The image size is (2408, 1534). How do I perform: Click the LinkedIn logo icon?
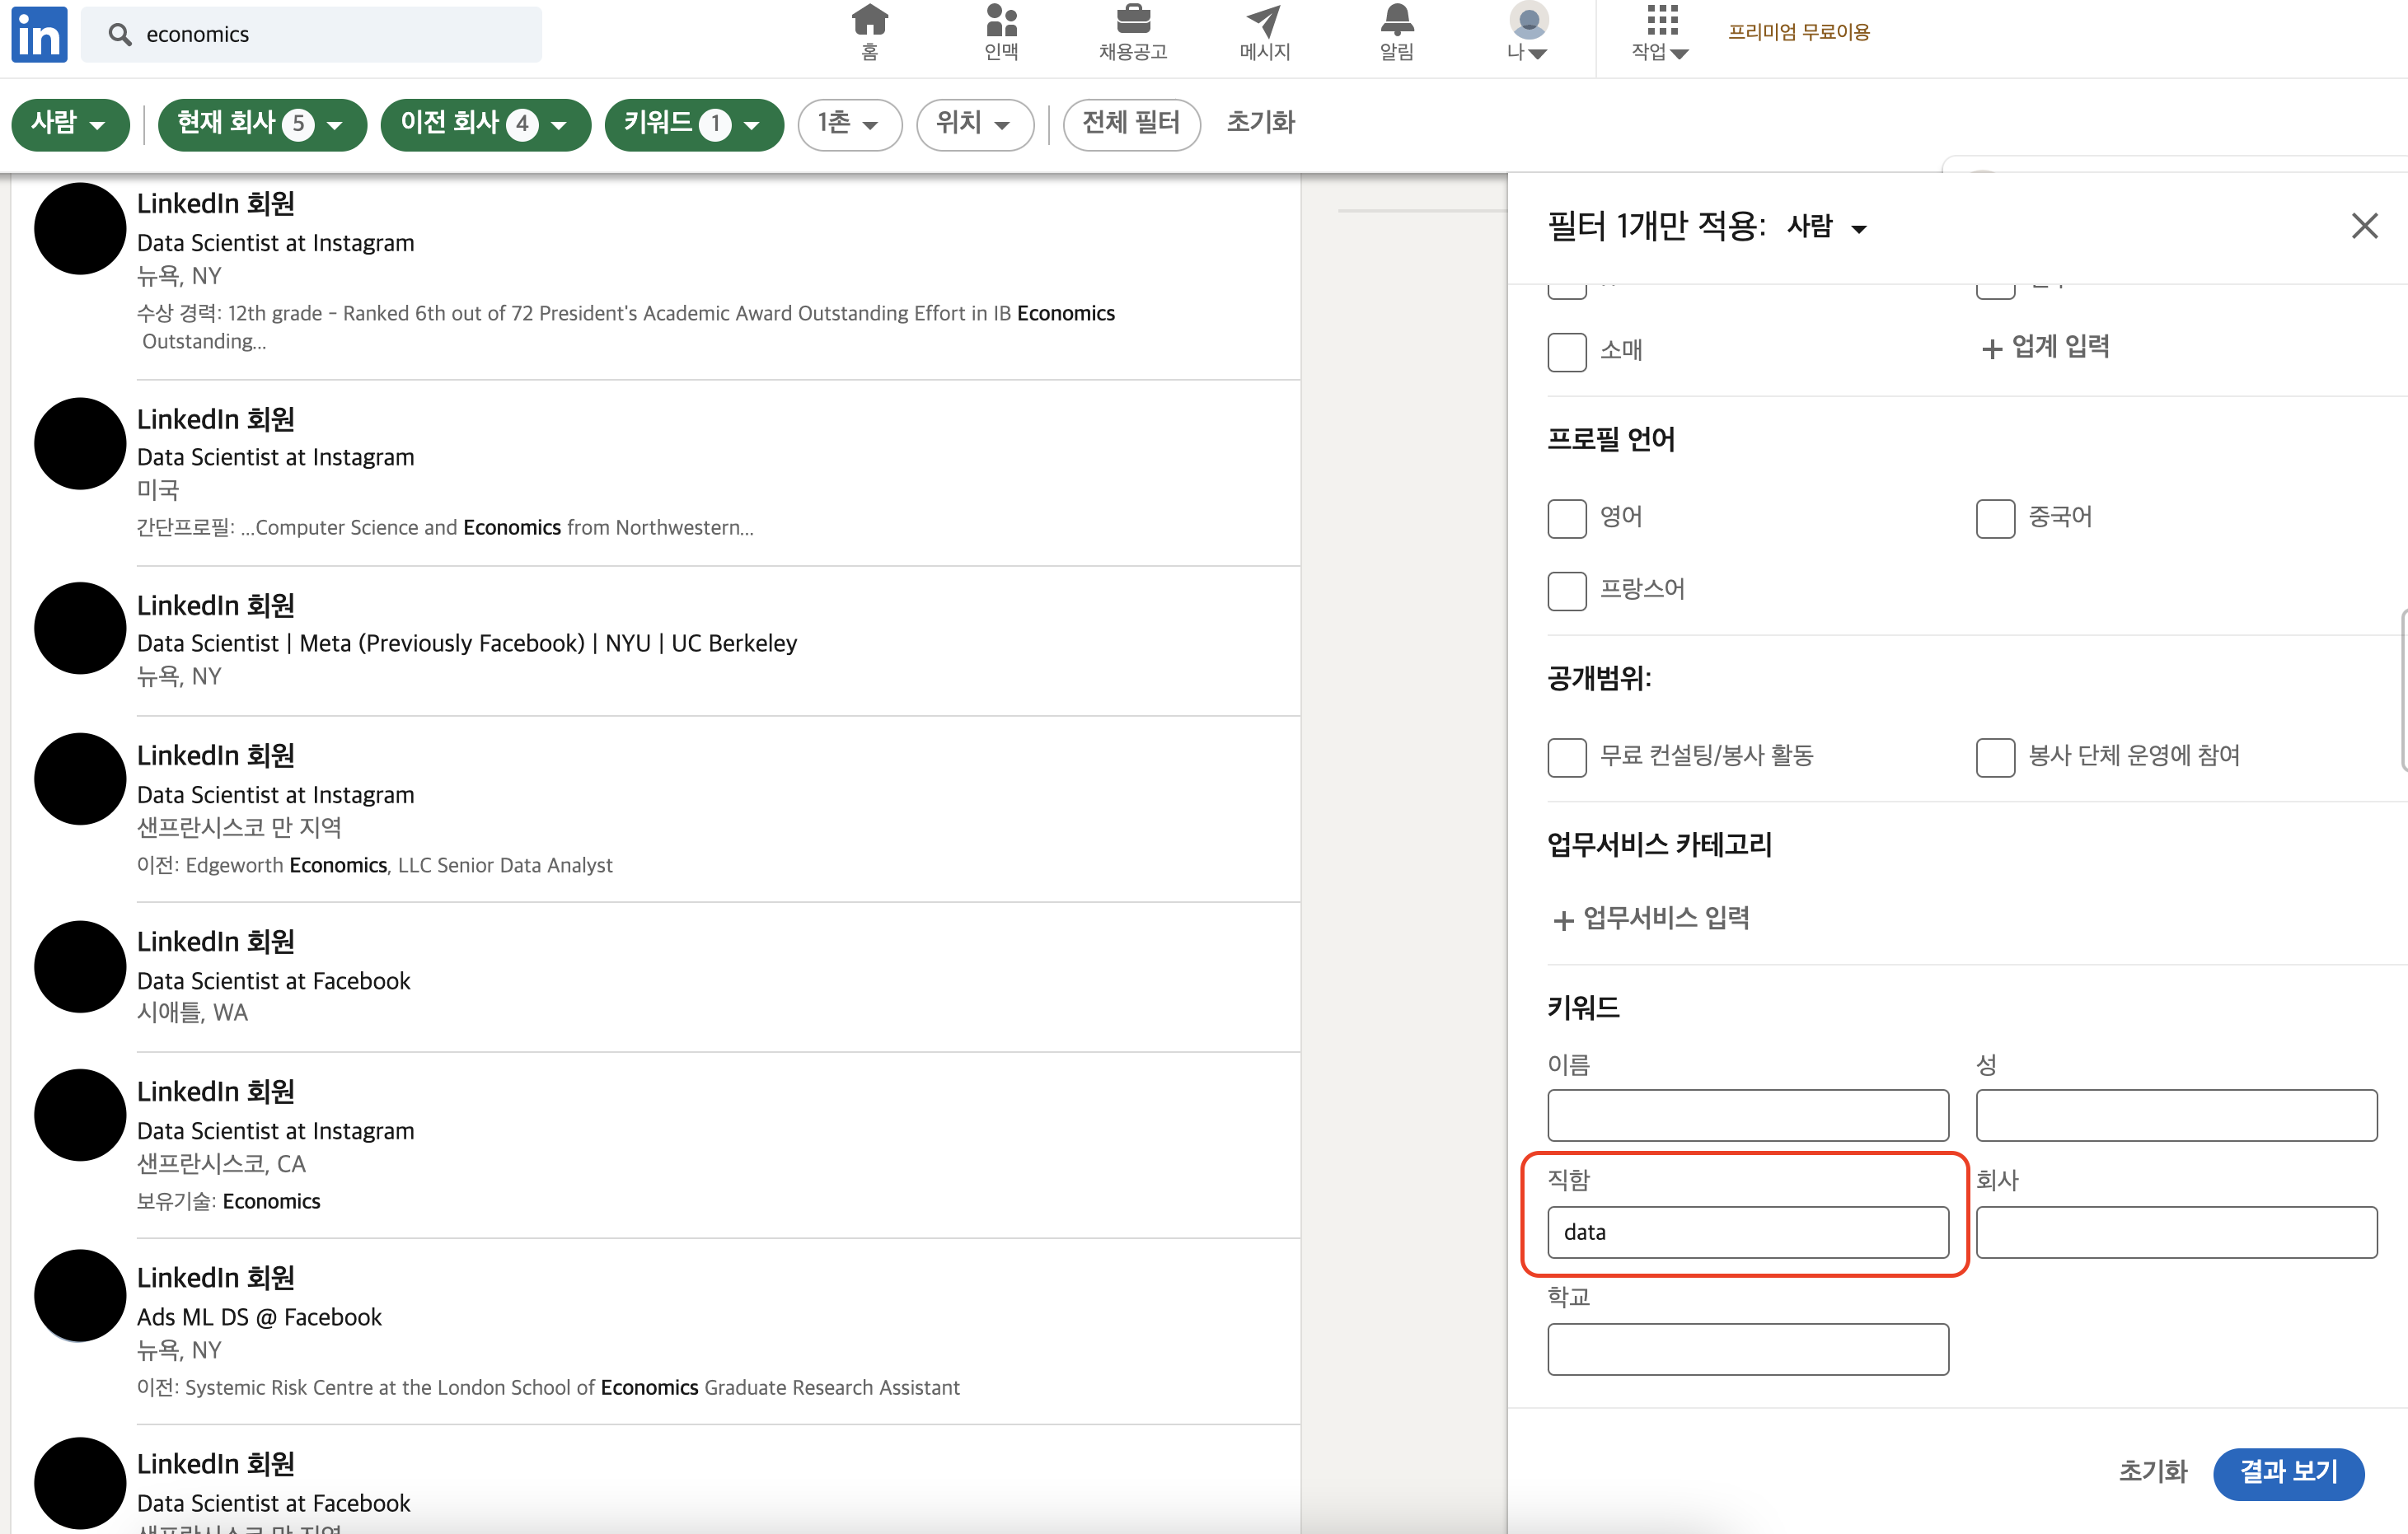(x=39, y=34)
